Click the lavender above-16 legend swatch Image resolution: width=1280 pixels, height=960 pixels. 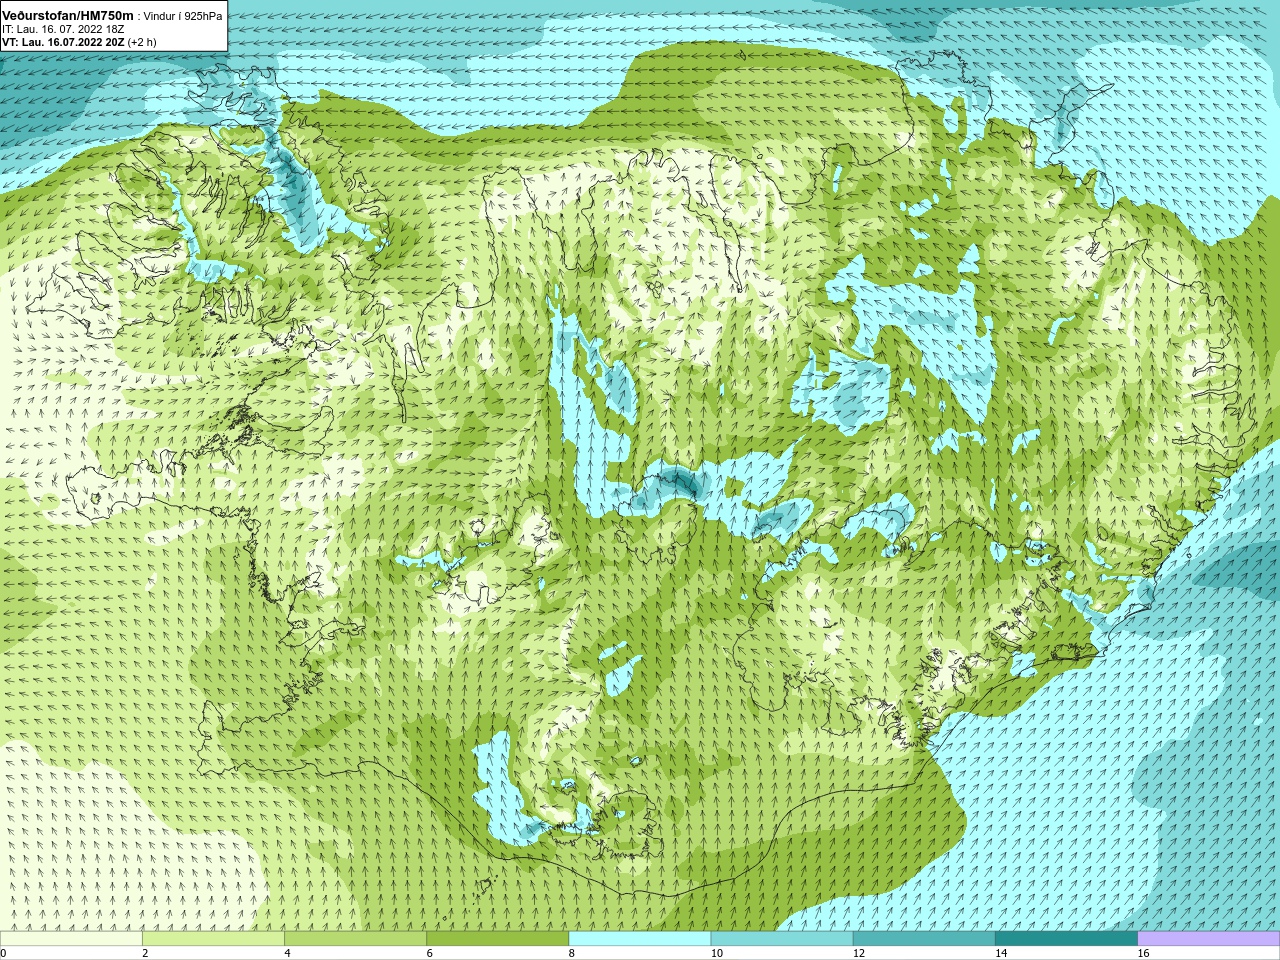tap(1209, 939)
